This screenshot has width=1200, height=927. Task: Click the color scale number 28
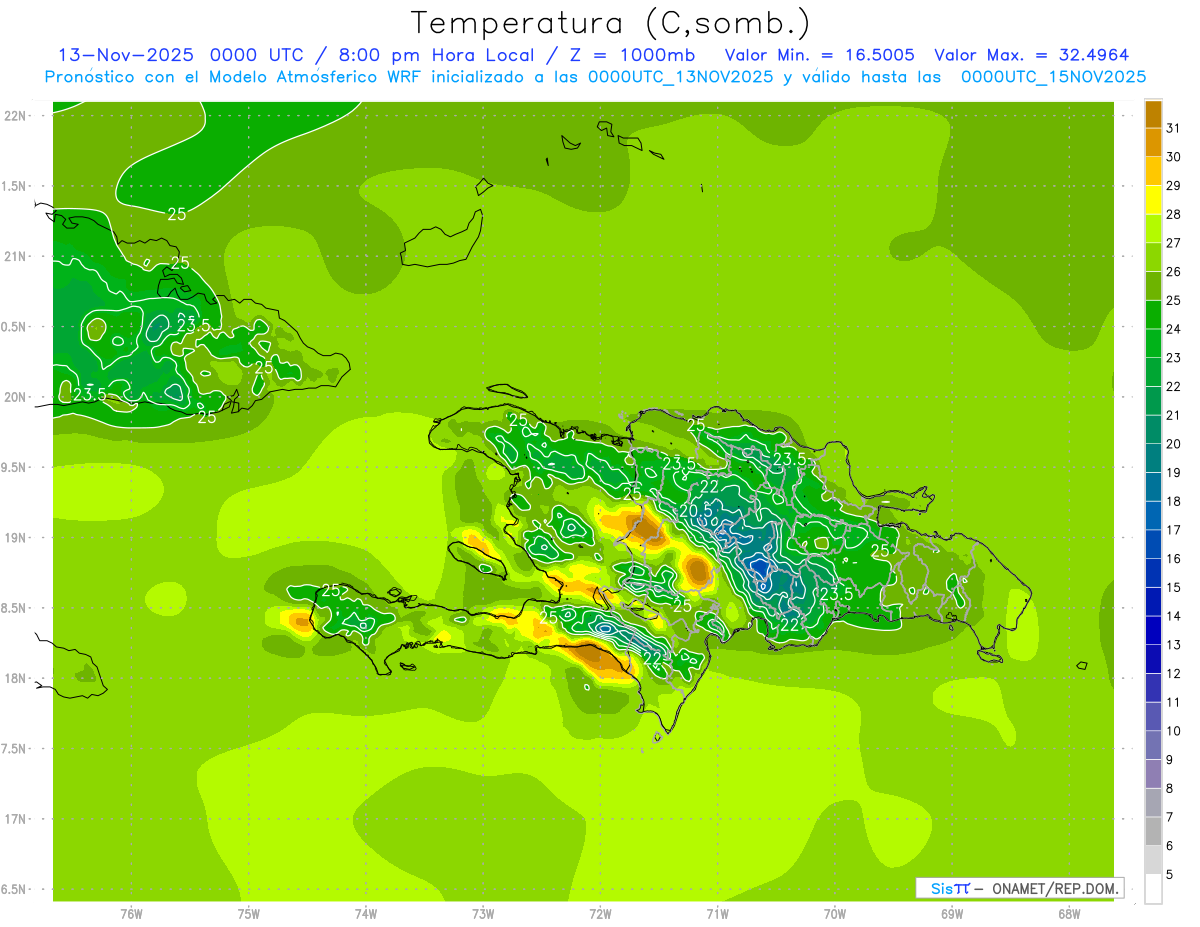pyautogui.click(x=1174, y=214)
